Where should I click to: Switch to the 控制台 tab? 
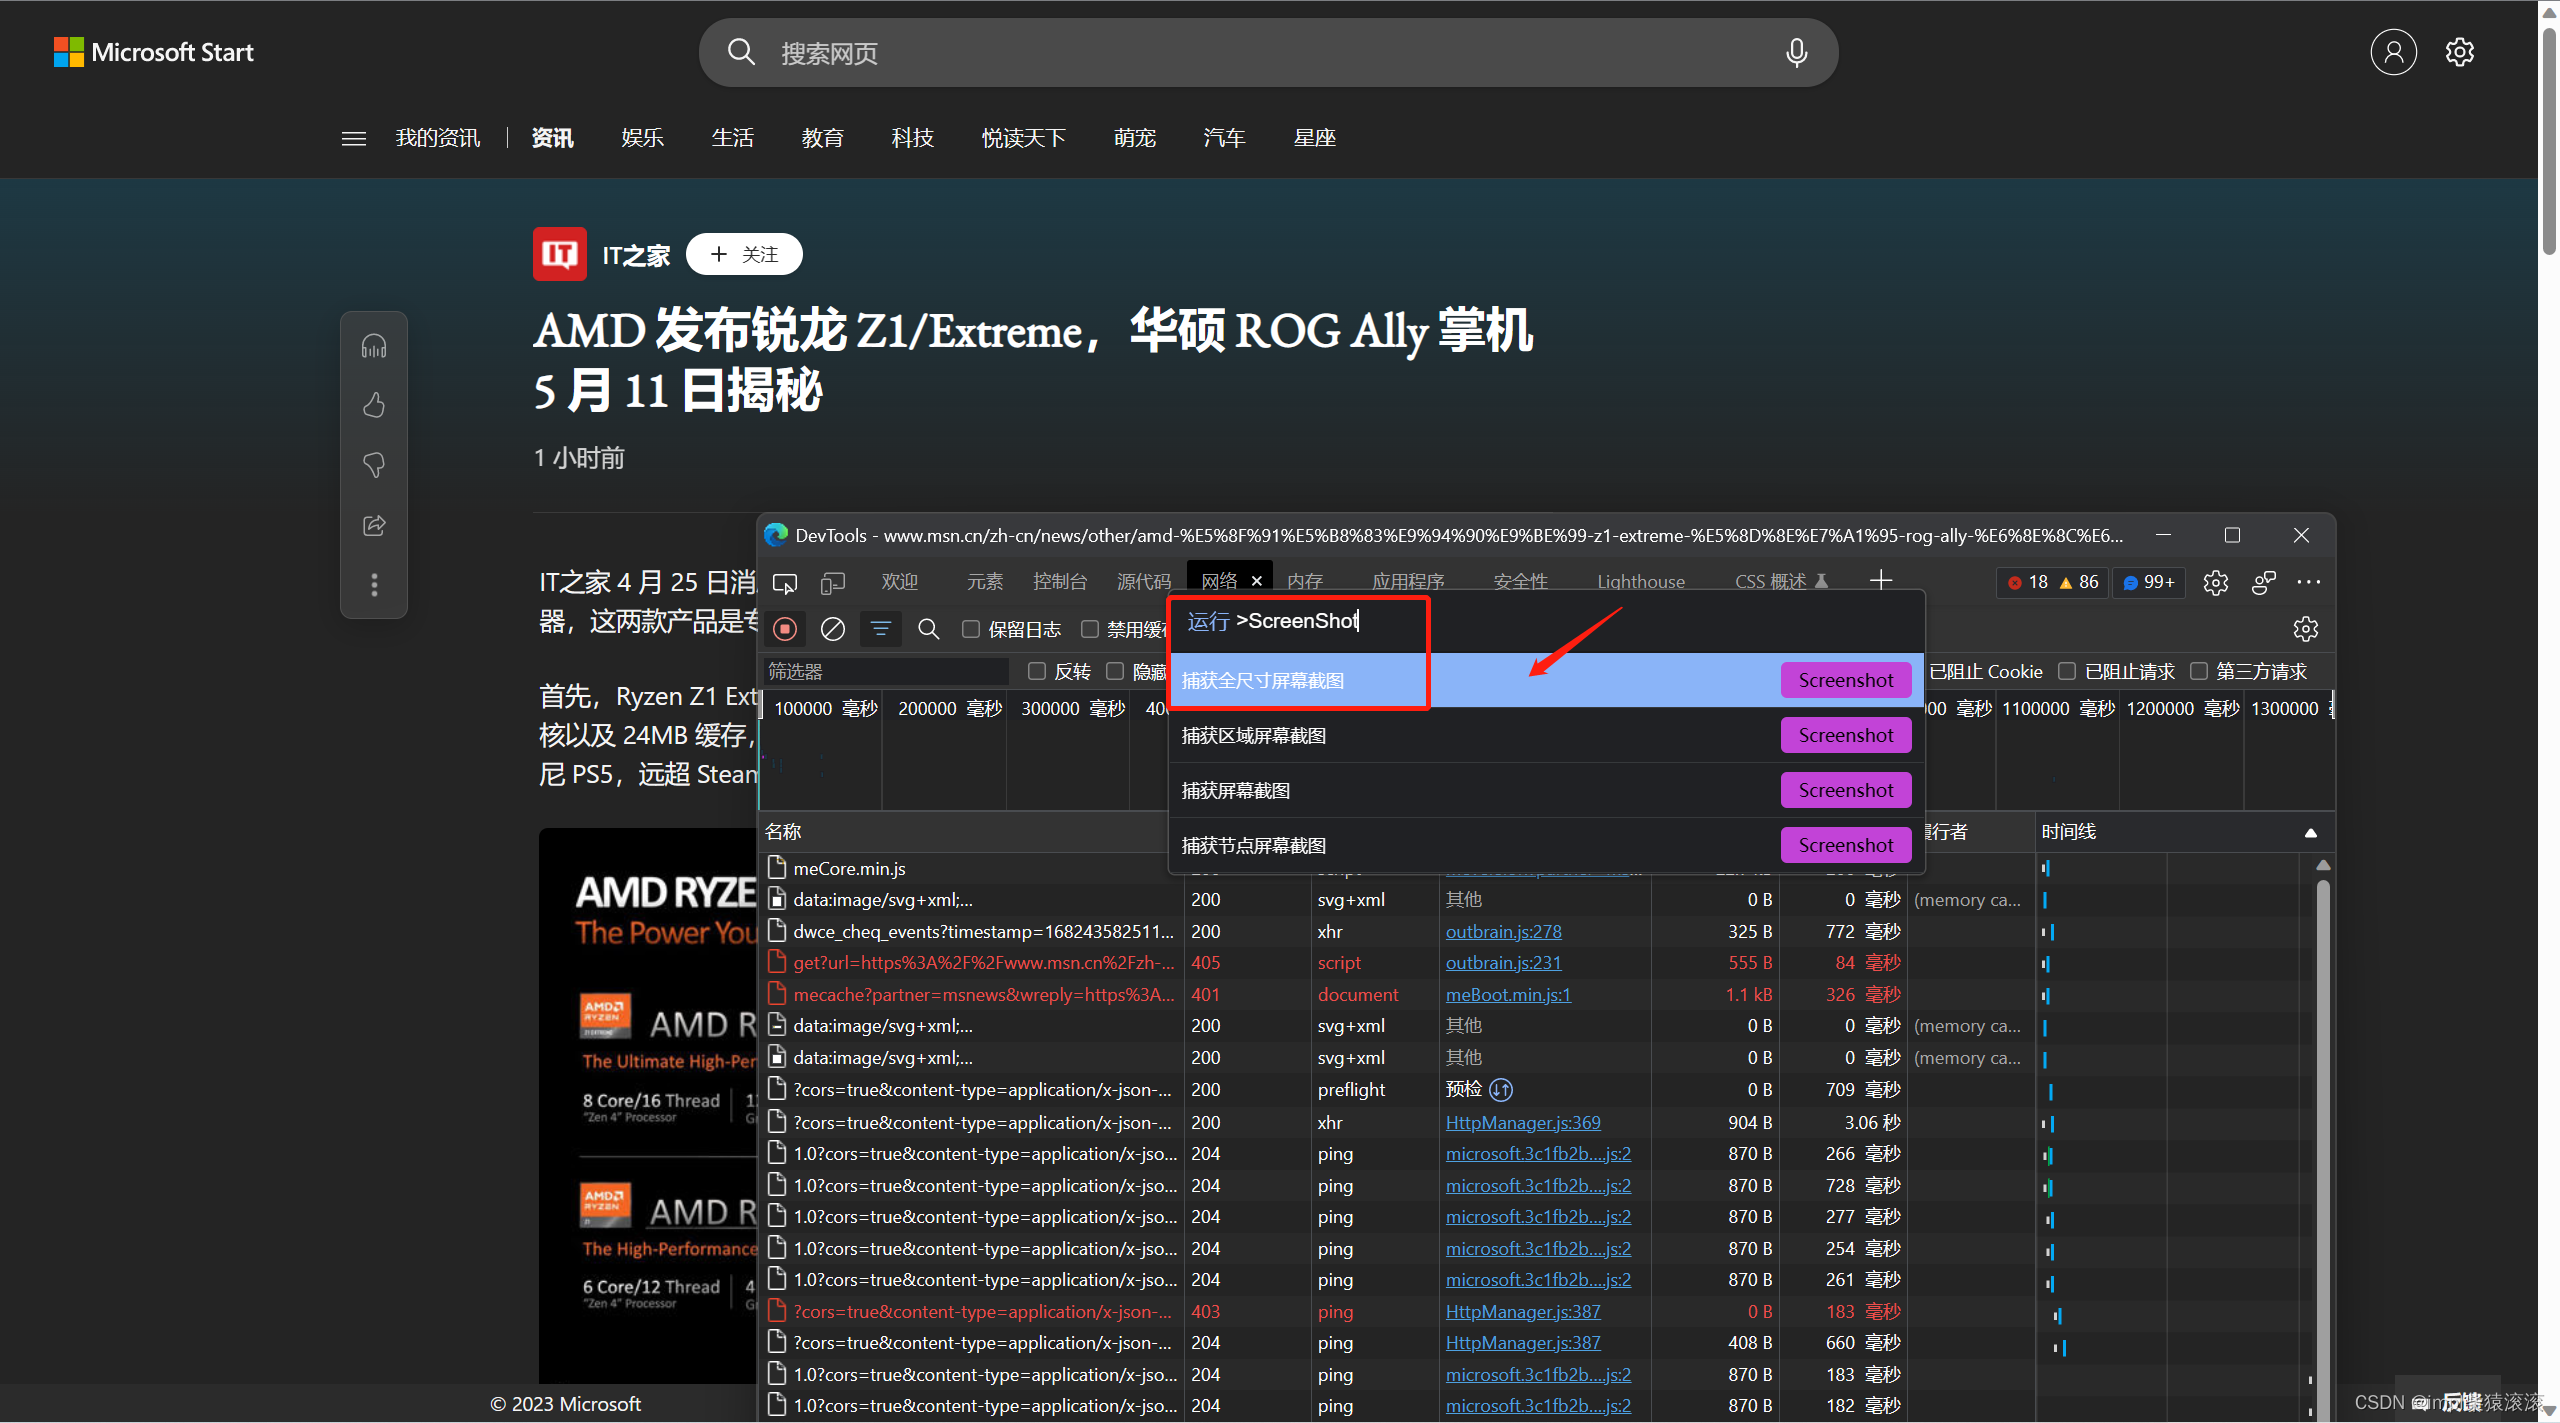tap(1059, 582)
